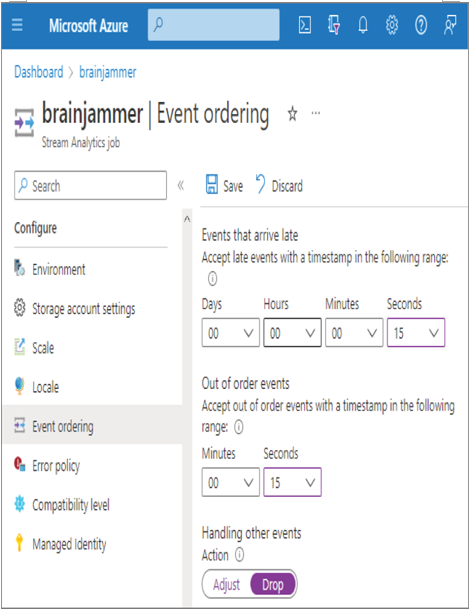Select the Adjust action option
This screenshot has width=470, height=609.
coord(226,585)
